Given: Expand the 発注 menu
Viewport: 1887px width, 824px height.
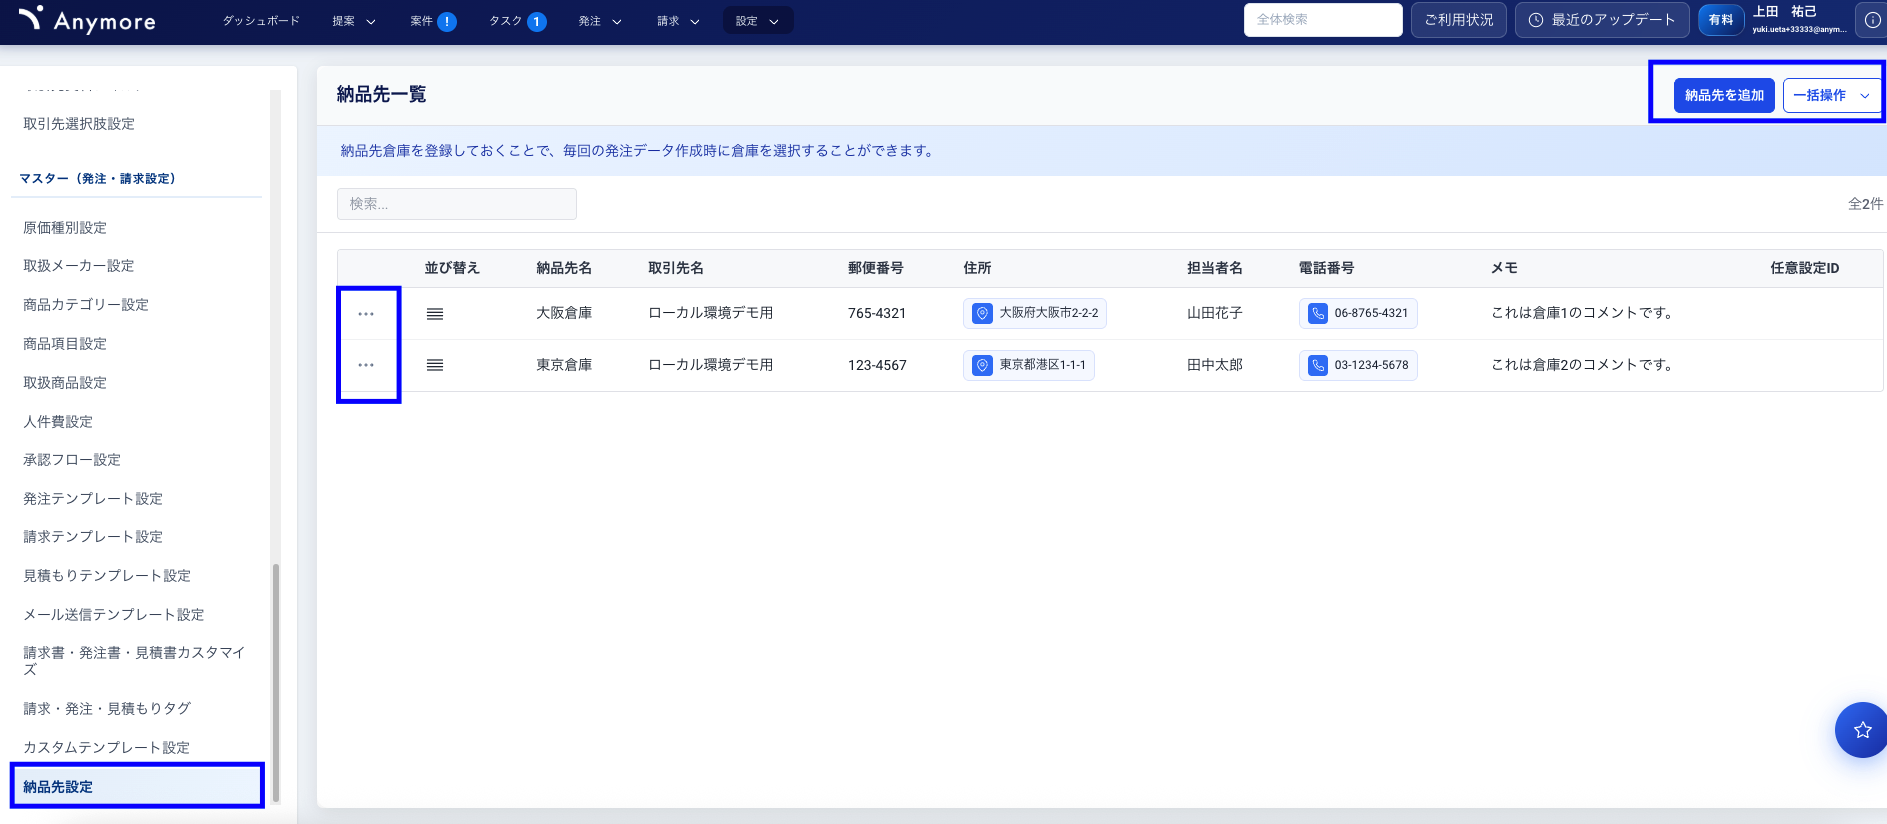Looking at the screenshot, I should 600,21.
